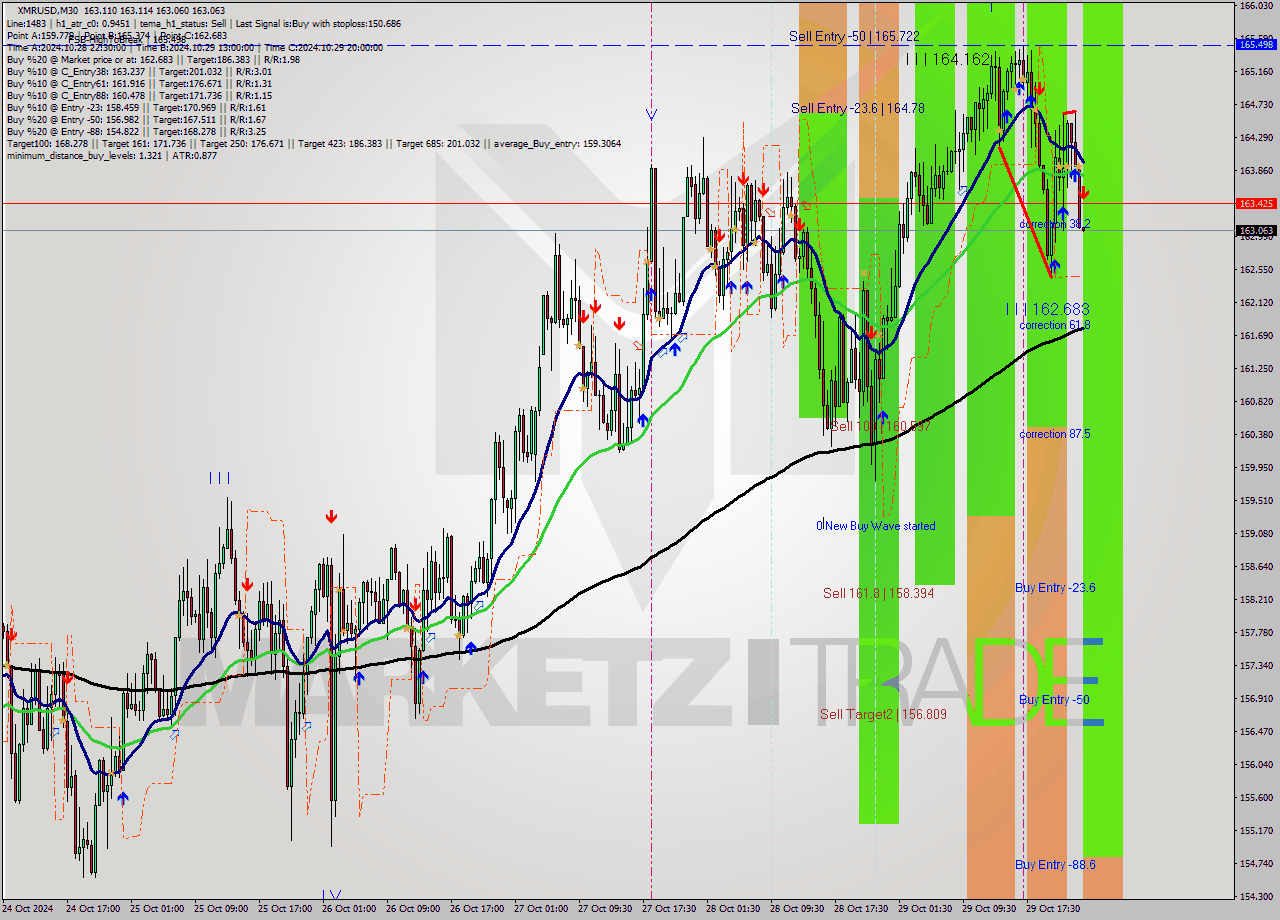Click the 154.300 price axis value
Viewport: 1280px width, 920px height.
(1256, 896)
